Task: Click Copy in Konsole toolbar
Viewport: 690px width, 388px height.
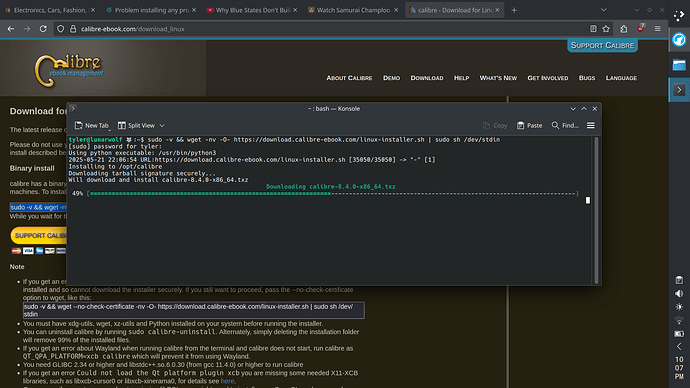Action: click(x=495, y=125)
